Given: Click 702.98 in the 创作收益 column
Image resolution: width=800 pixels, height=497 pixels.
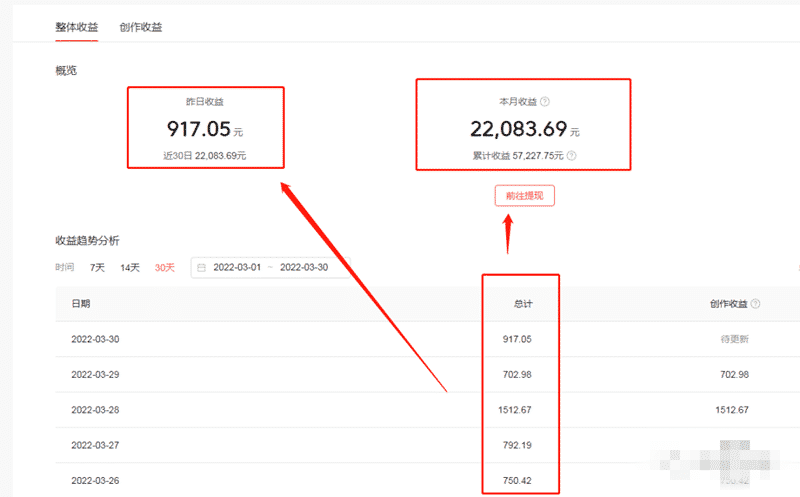Looking at the screenshot, I should point(734,375).
